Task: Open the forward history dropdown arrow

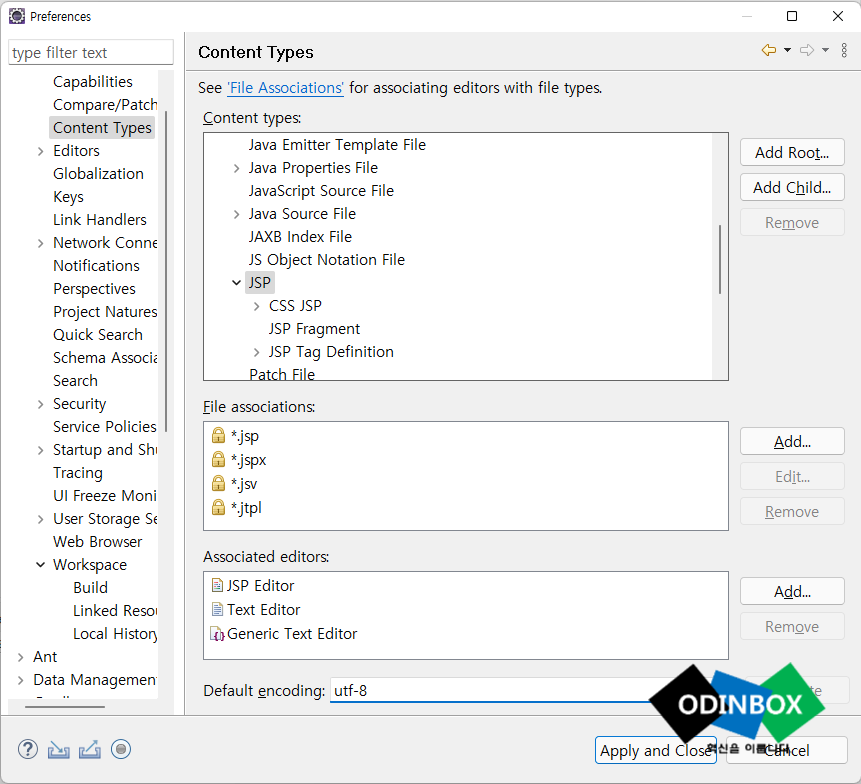Action: click(825, 51)
